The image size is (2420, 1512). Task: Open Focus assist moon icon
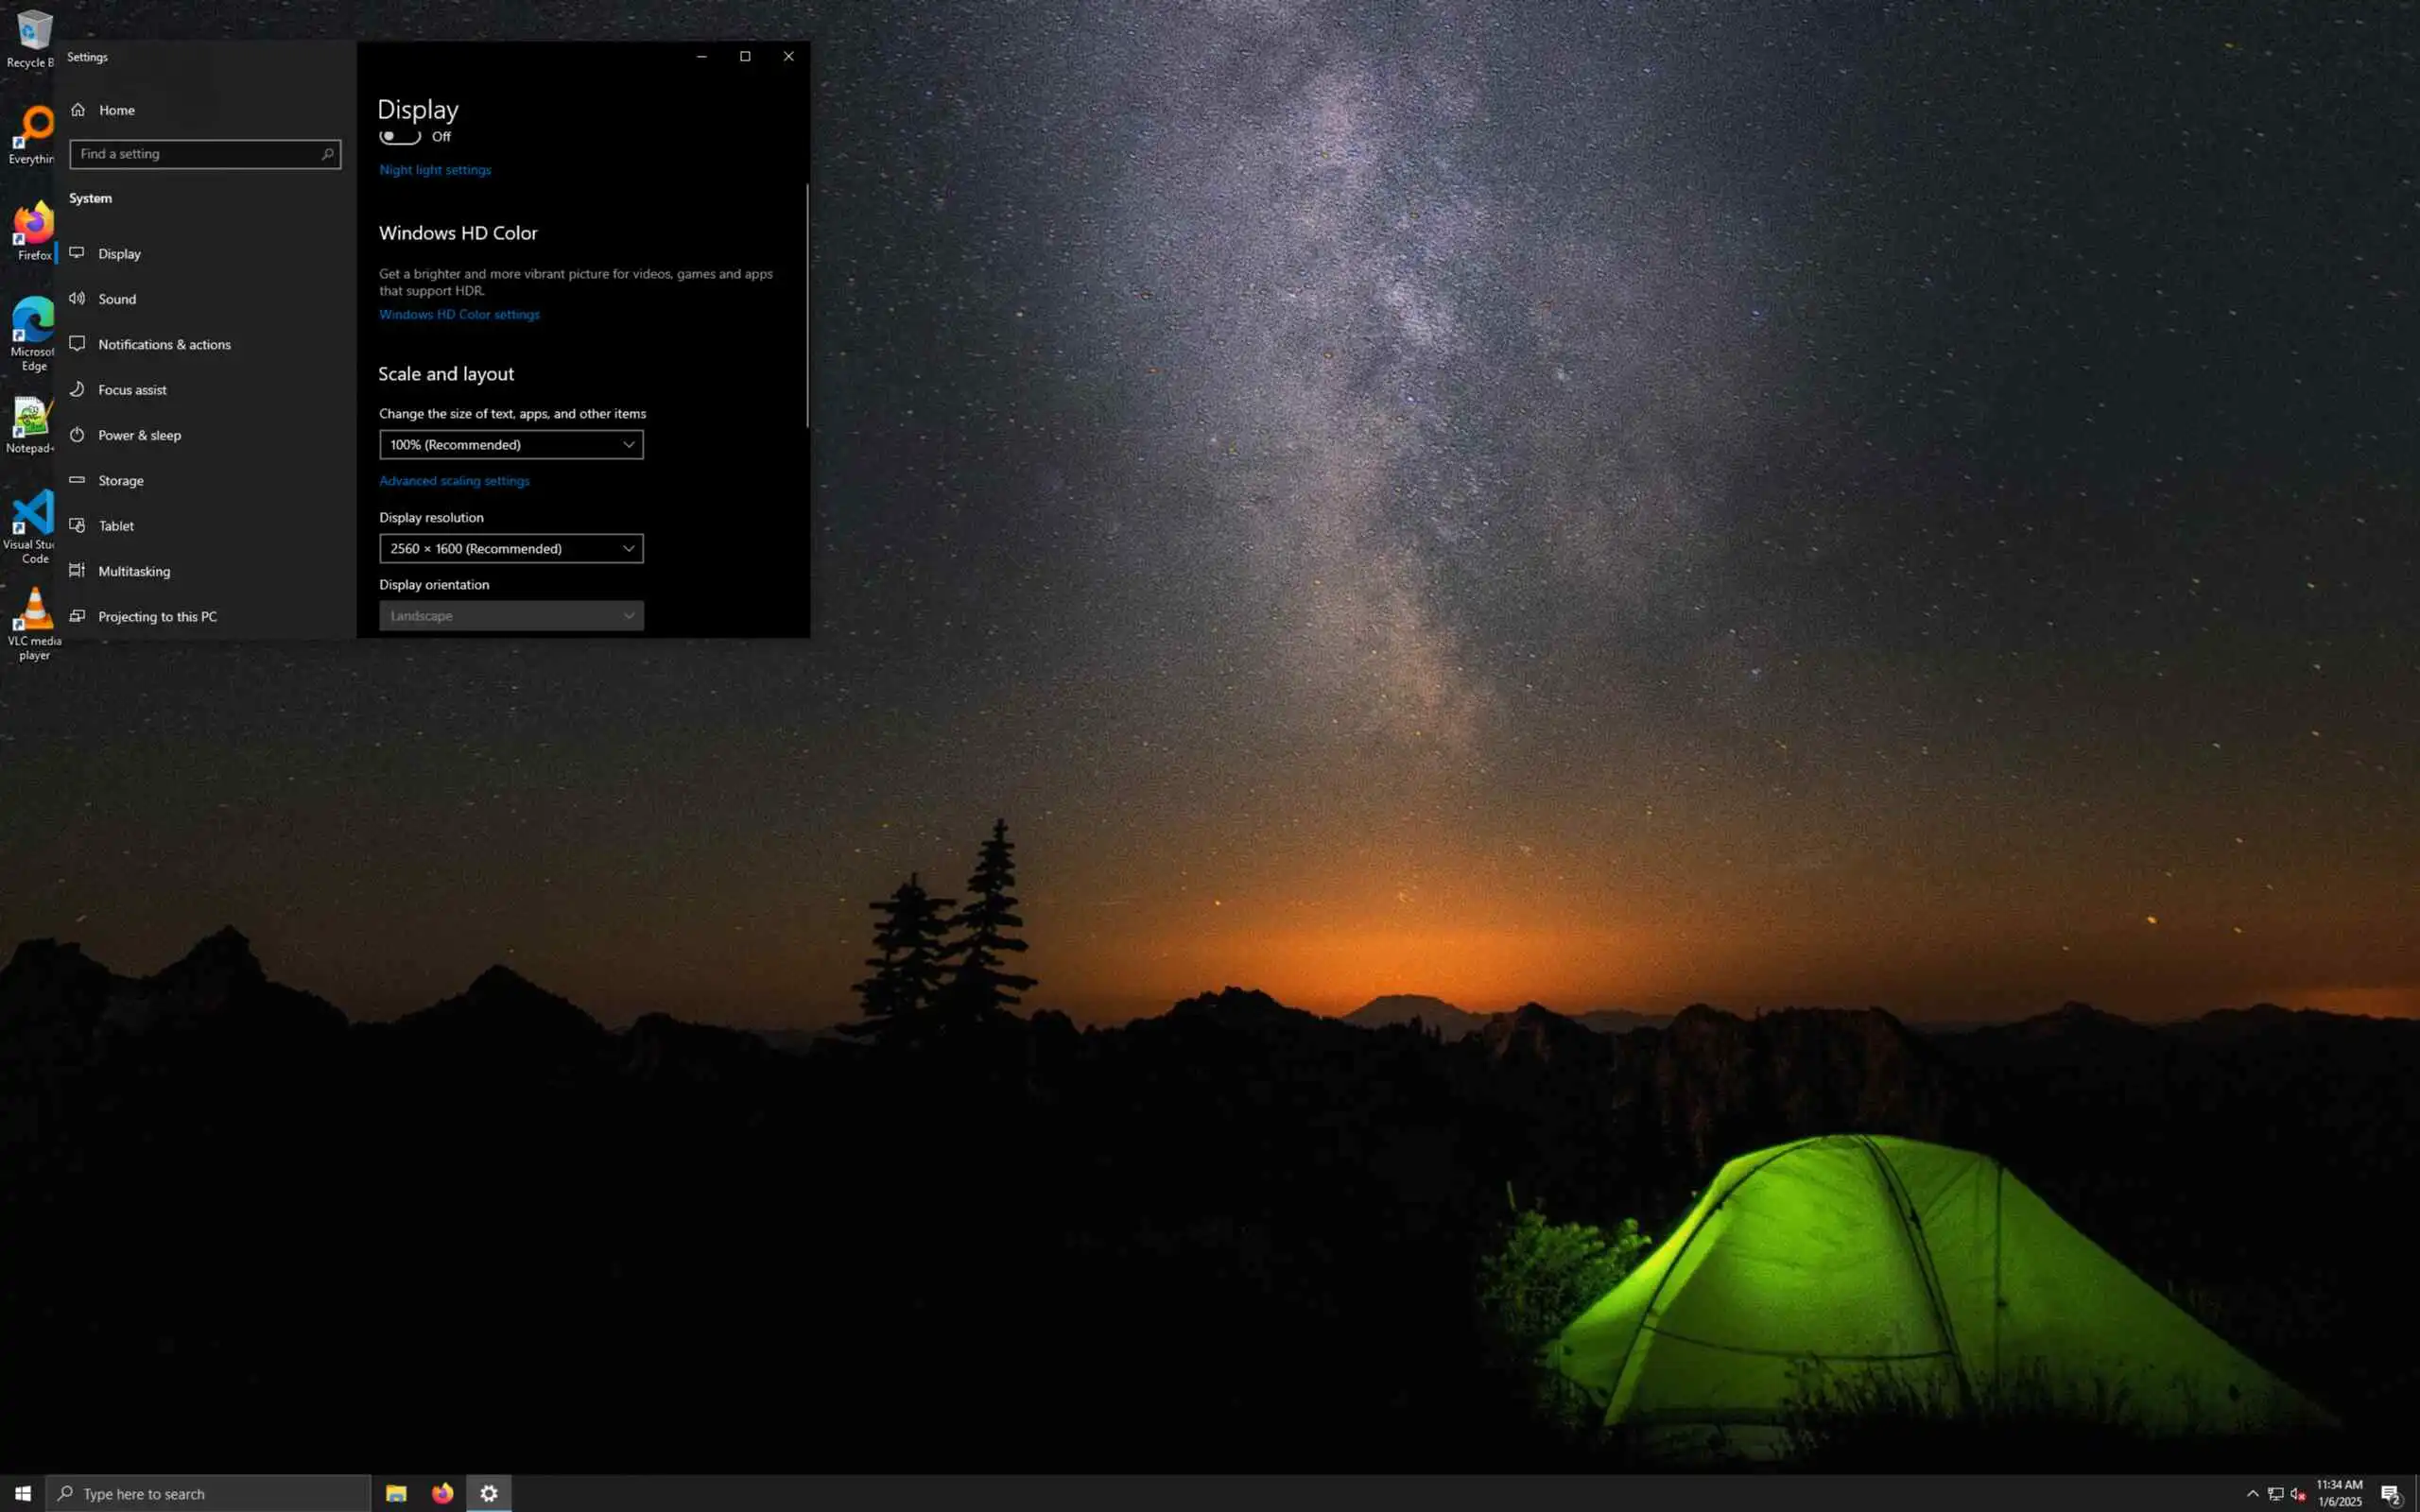point(77,390)
